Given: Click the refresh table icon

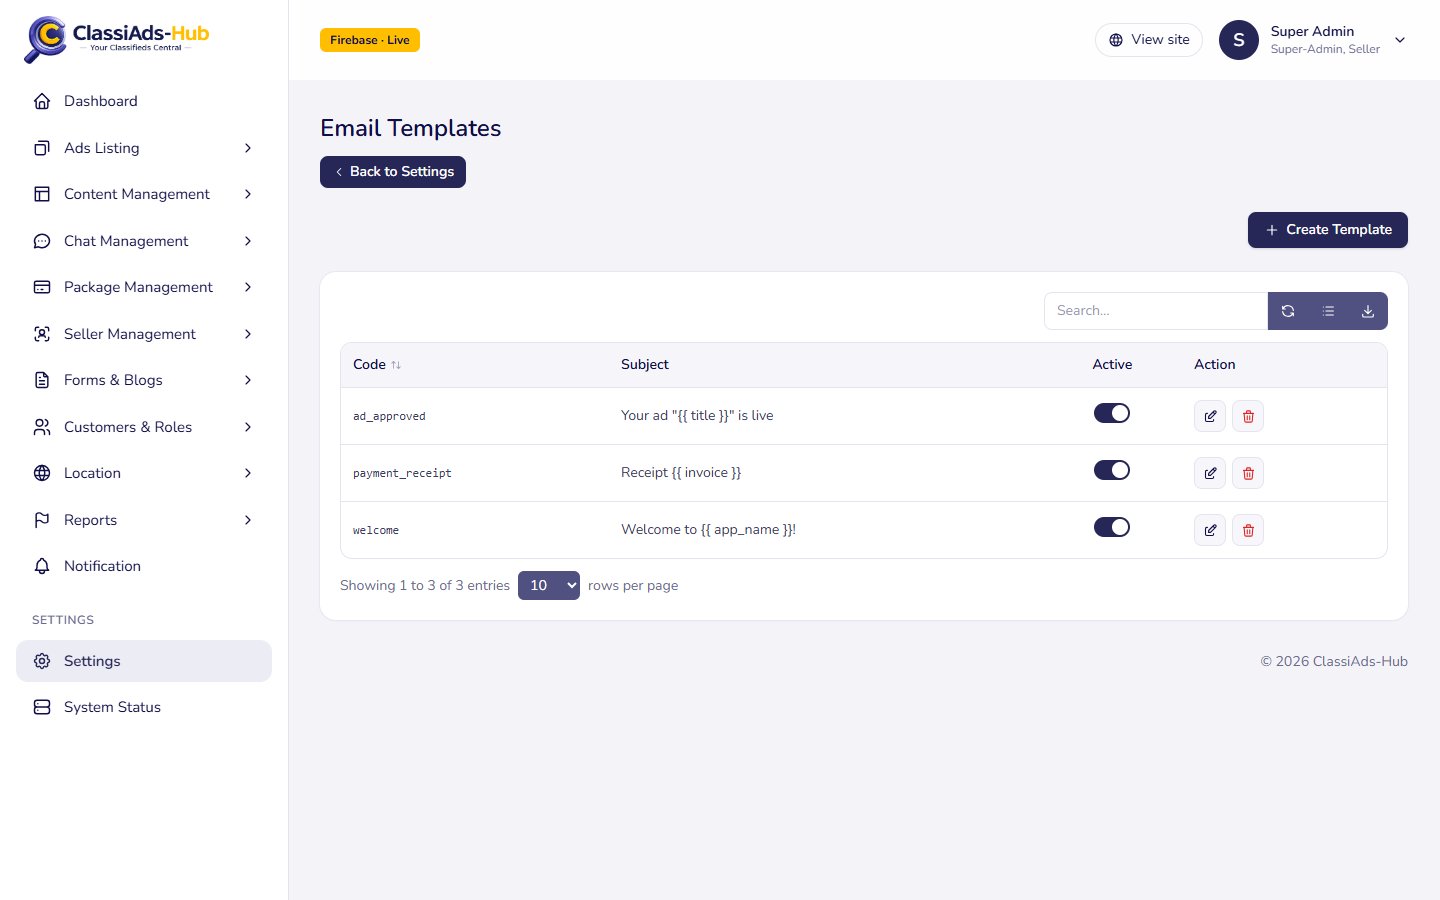Looking at the screenshot, I should click(x=1288, y=311).
